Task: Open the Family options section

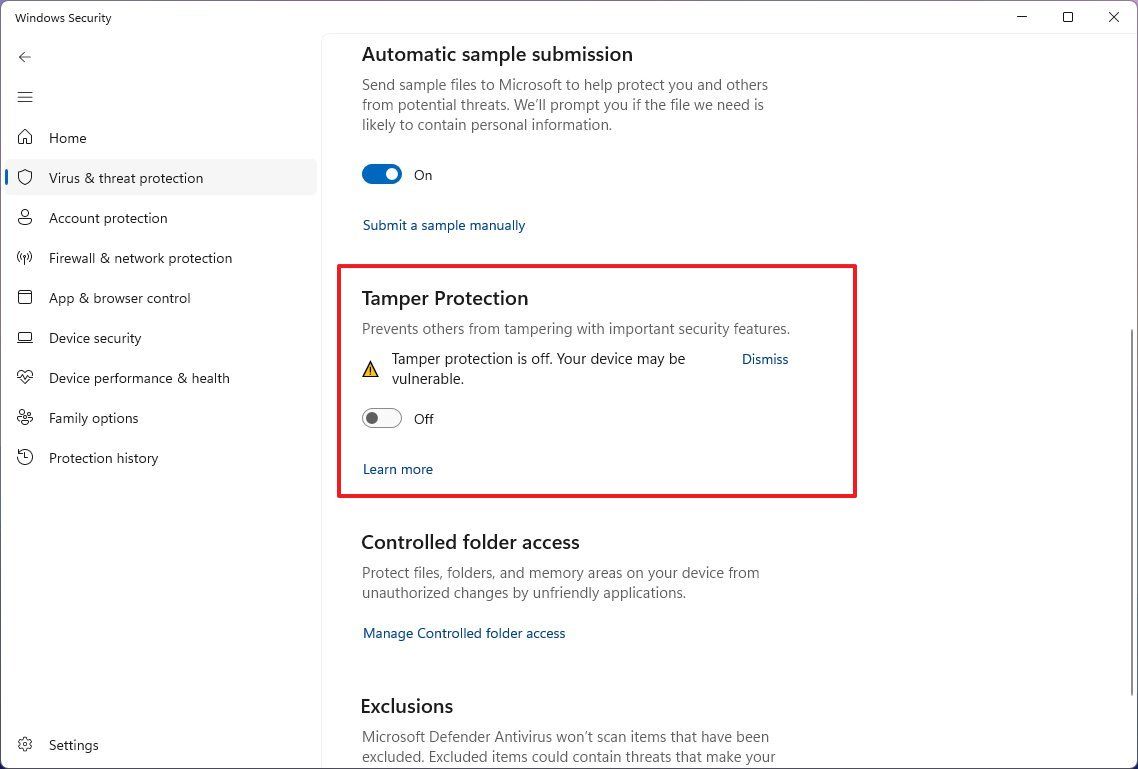Action: 93,418
